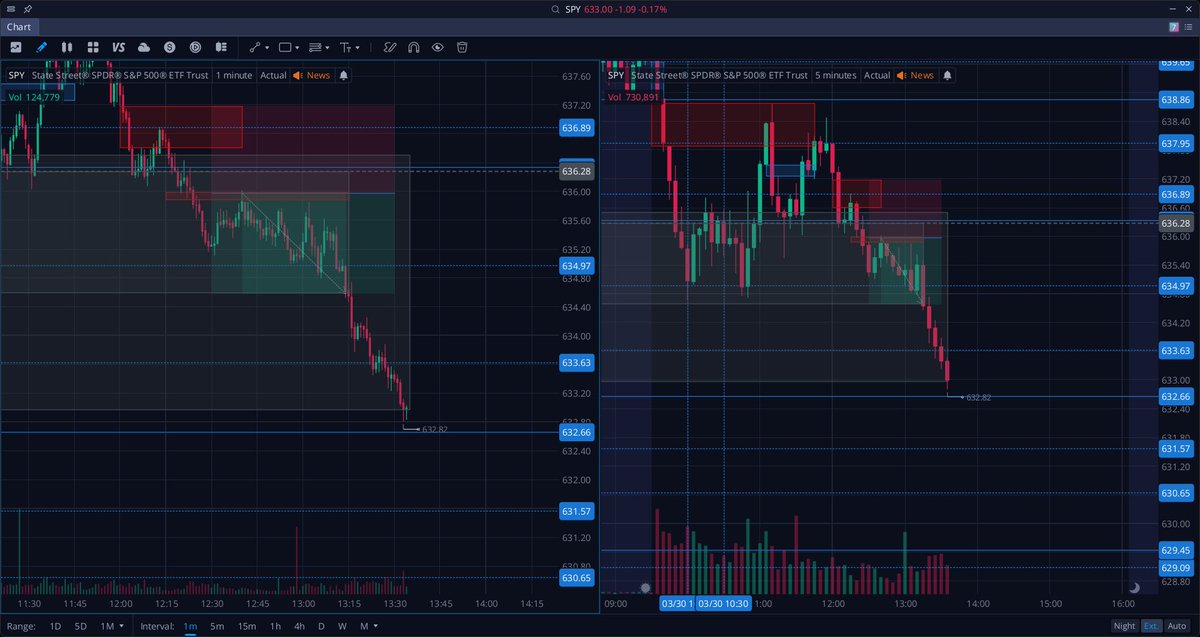Open the 5 minutes interval selector on right chart
The height and width of the screenshot is (637, 1200).
[x=835, y=75]
